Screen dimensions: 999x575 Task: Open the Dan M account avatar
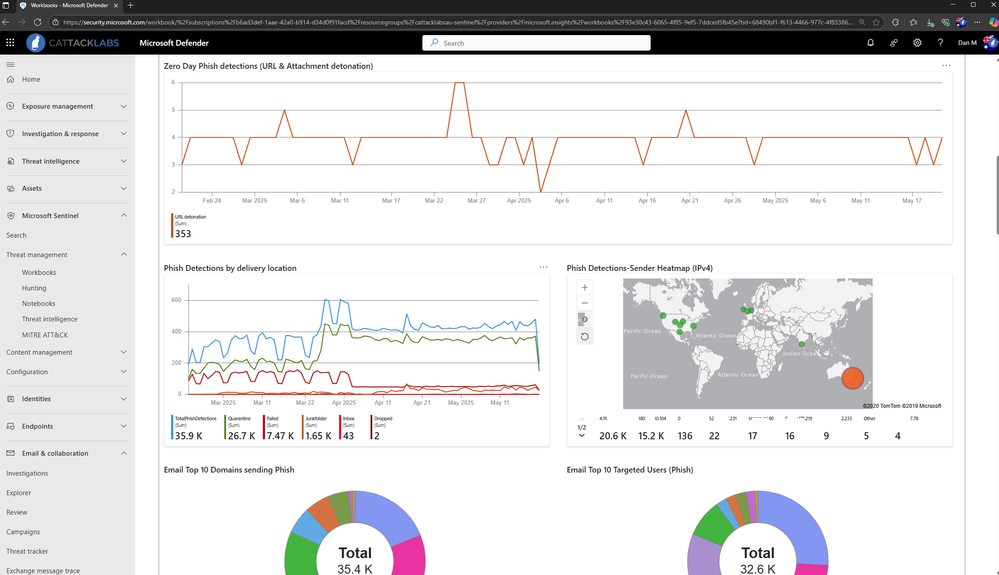tap(990, 43)
